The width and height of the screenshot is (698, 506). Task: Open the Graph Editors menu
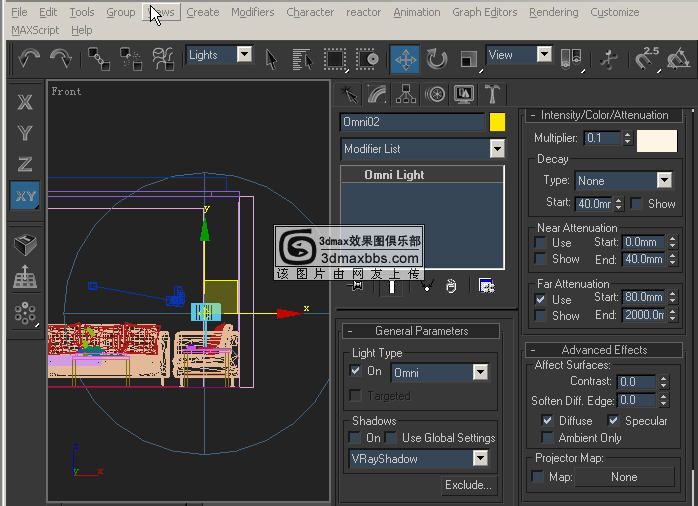pyautogui.click(x=485, y=12)
